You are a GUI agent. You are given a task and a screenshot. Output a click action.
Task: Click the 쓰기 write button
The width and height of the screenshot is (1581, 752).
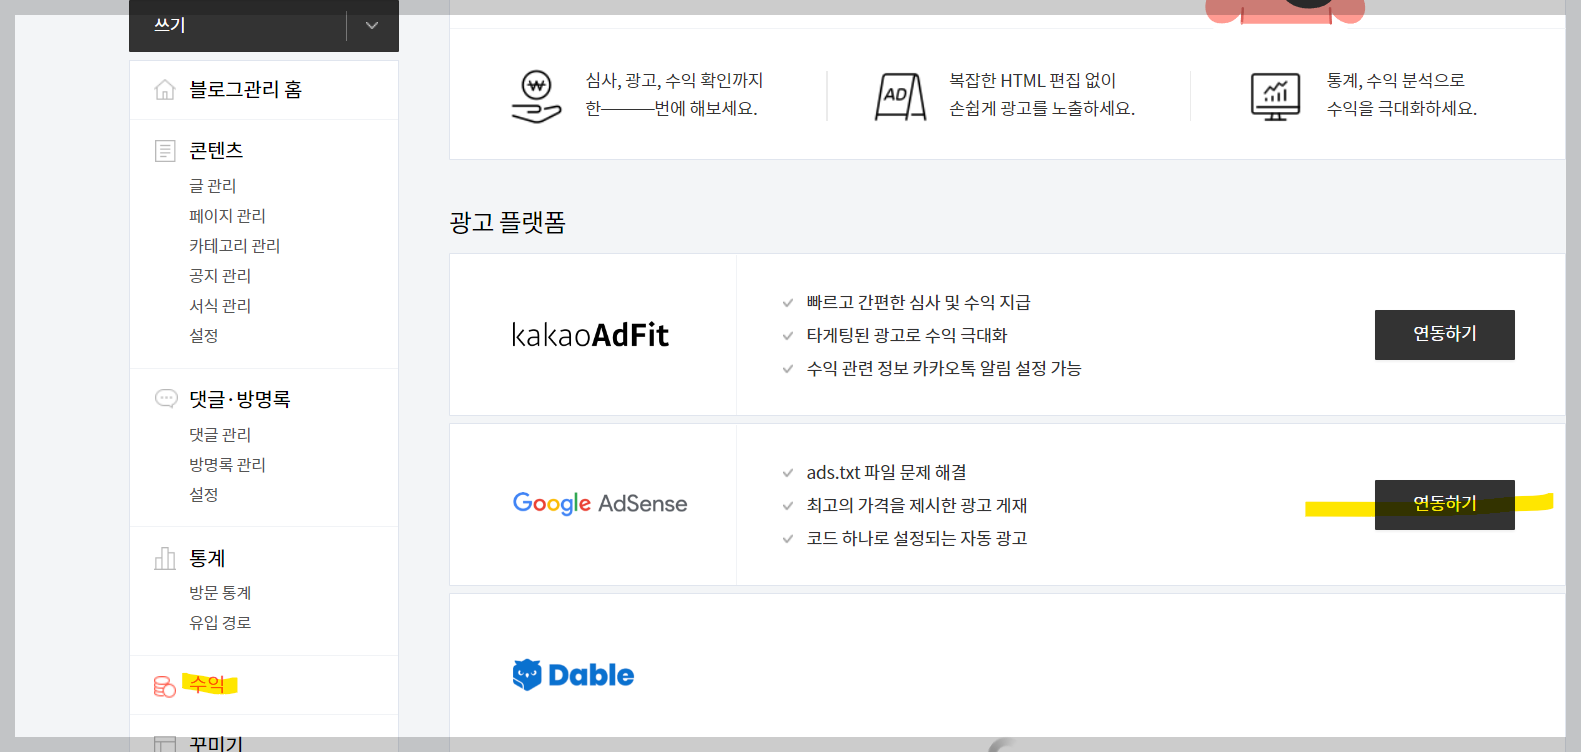click(238, 25)
